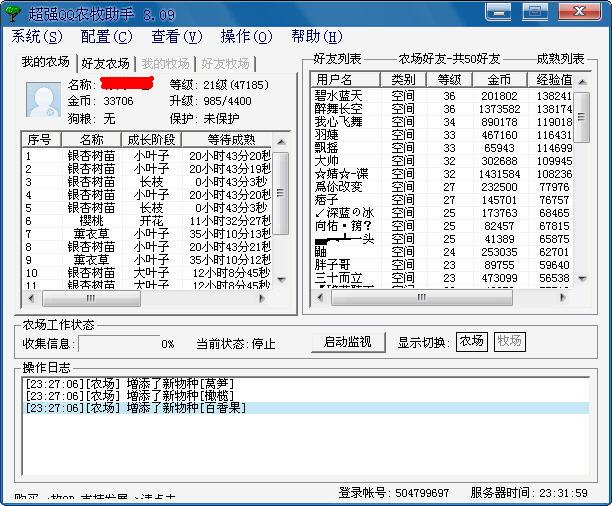Screen dimensions: 612x506
Task: Open the 操作(O) menu
Action: tap(246, 37)
